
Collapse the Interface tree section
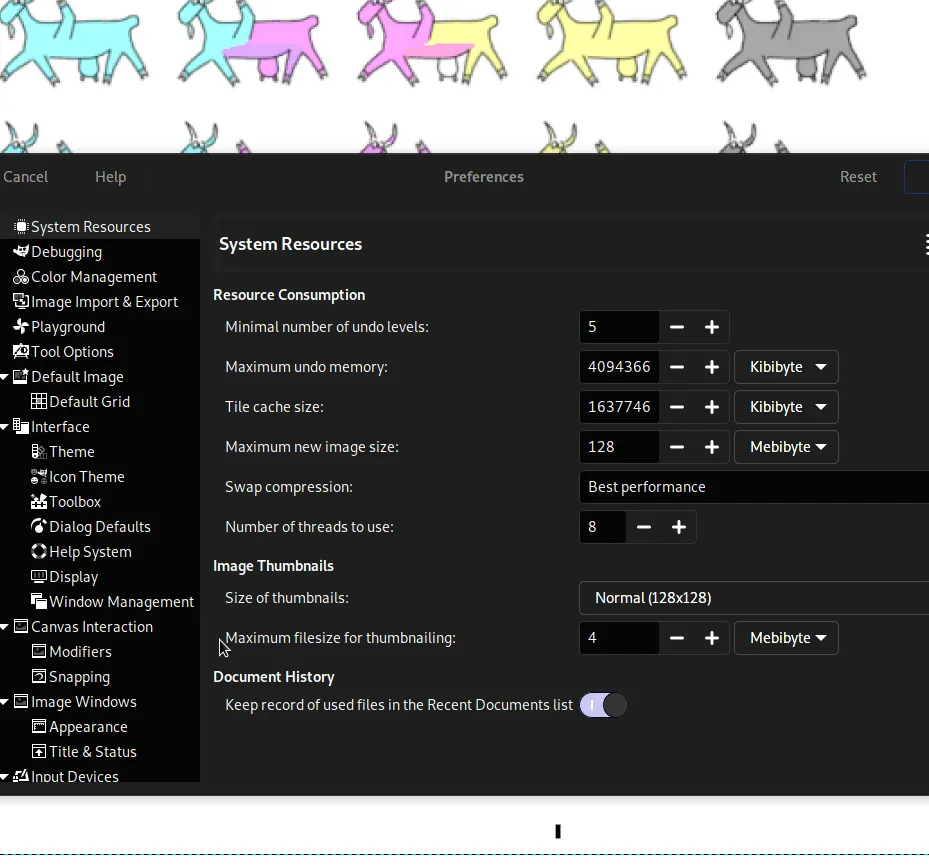(6, 427)
